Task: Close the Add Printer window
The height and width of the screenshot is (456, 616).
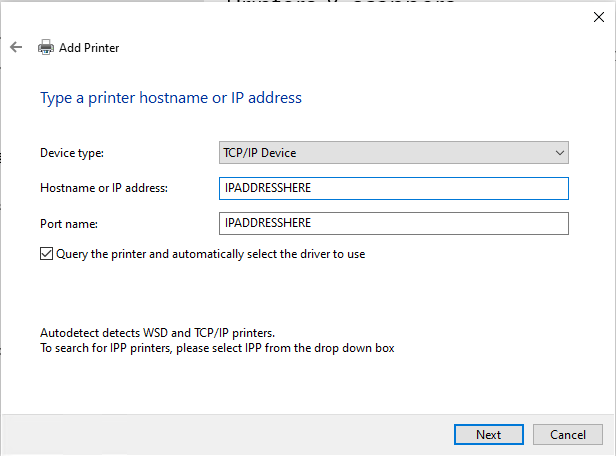Action: click(x=598, y=16)
